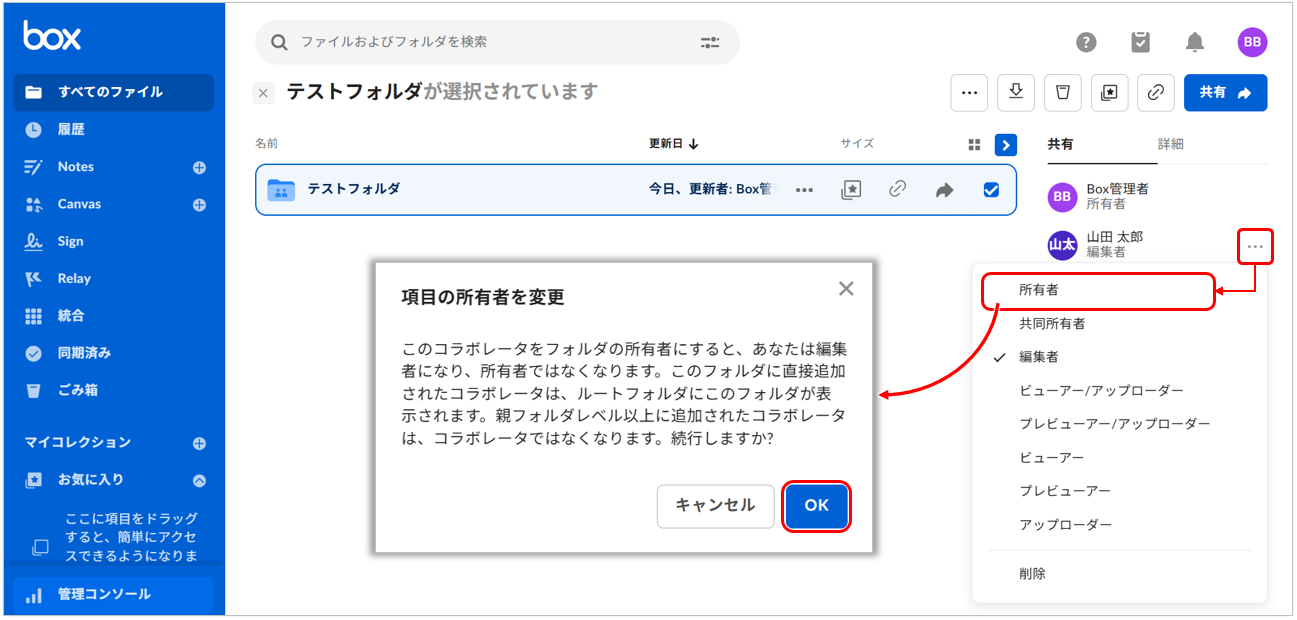Viewport: 1297px width, 620px height.
Task: Click the notifications bell icon
Action: [1194, 42]
